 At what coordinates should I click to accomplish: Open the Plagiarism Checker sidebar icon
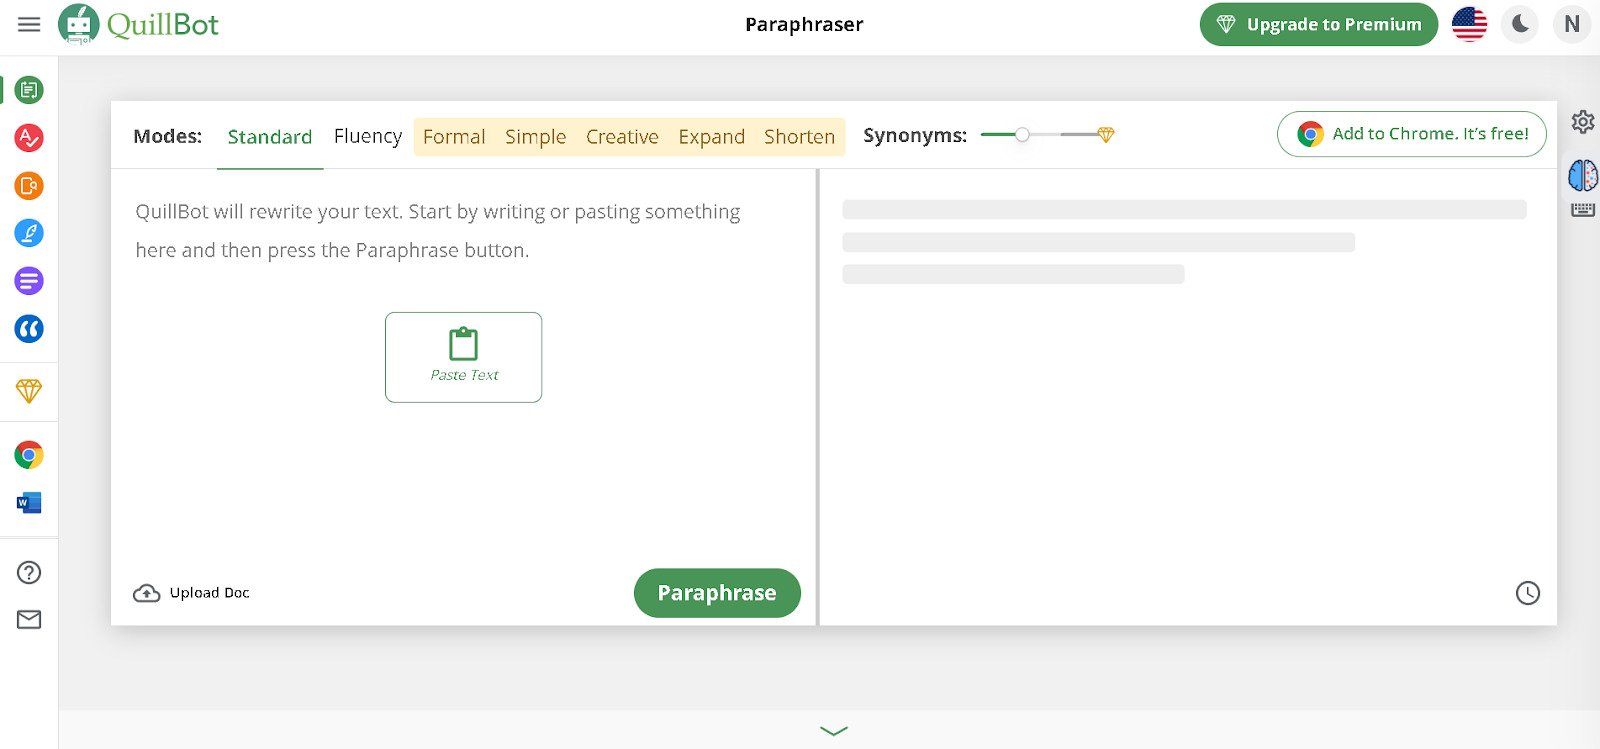[x=29, y=186]
